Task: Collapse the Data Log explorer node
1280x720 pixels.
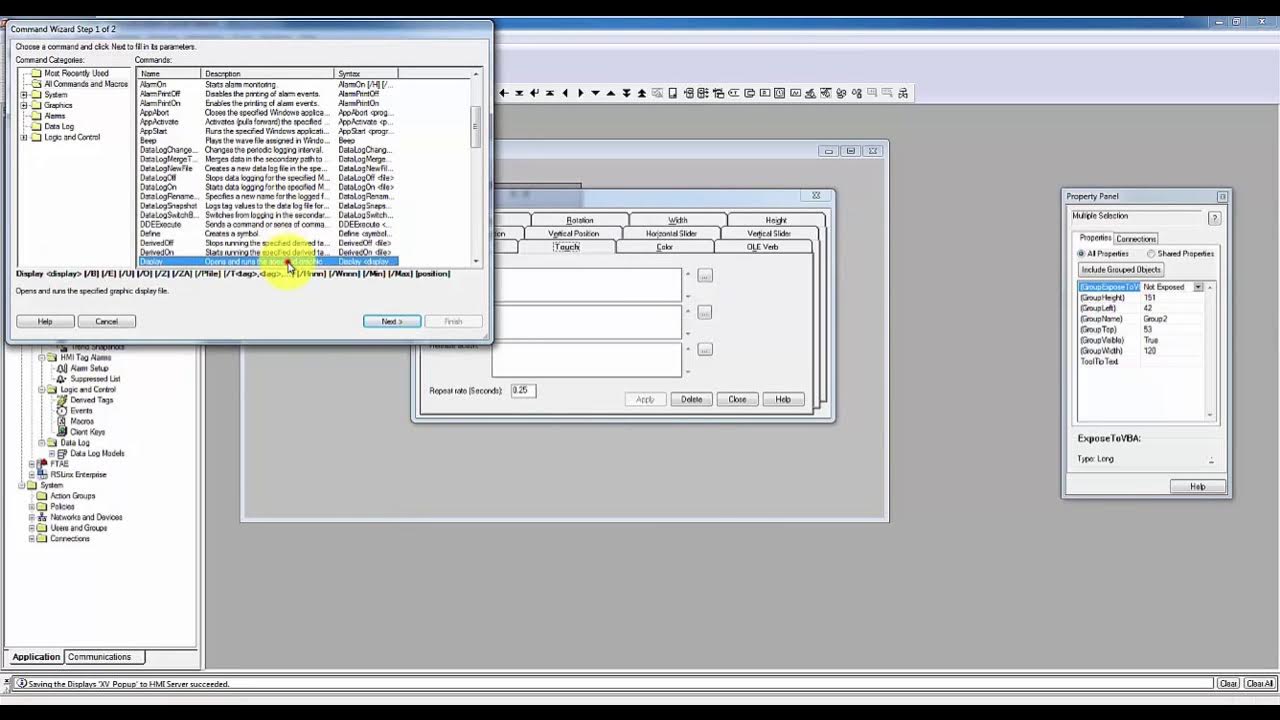Action: click(x=42, y=442)
